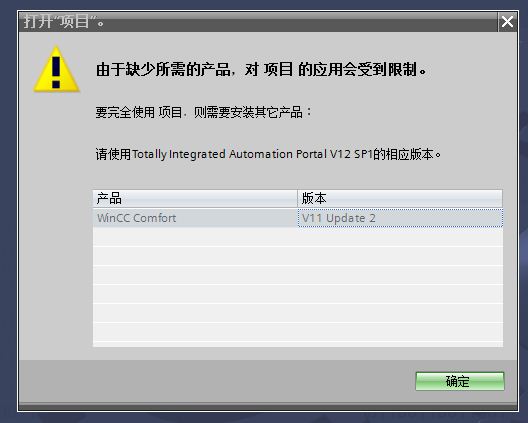Close the 打开"项目" dialog
The width and height of the screenshot is (528, 423).
coord(507,22)
